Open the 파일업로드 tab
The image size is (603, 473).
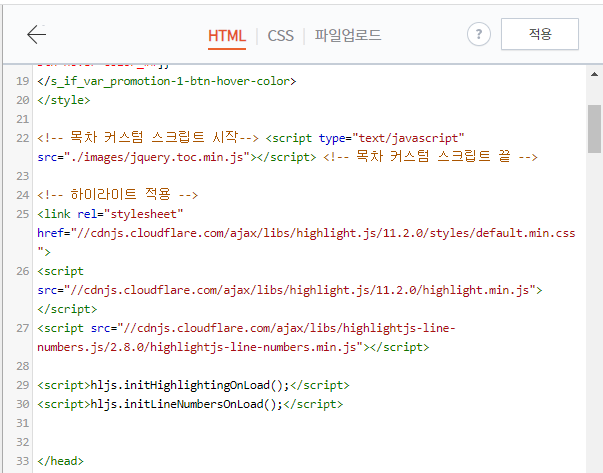point(348,35)
